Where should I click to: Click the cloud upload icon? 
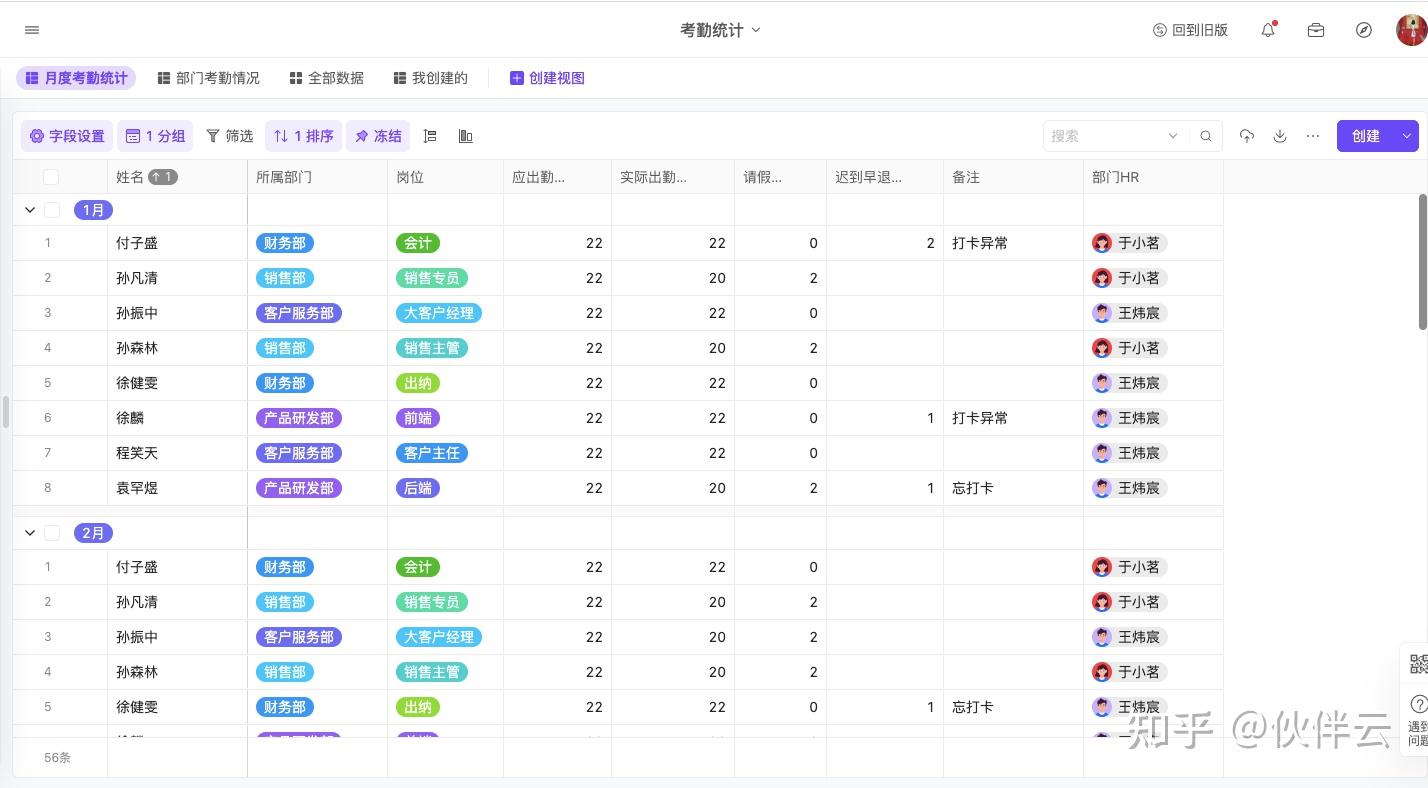1246,136
